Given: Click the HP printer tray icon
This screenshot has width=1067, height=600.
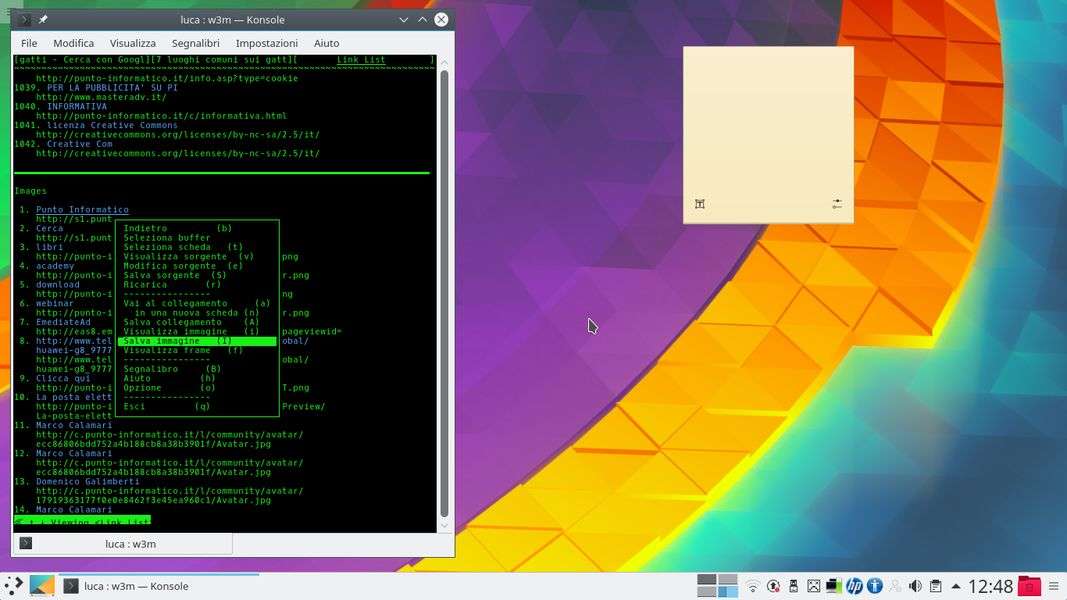Looking at the screenshot, I should tap(854, 586).
